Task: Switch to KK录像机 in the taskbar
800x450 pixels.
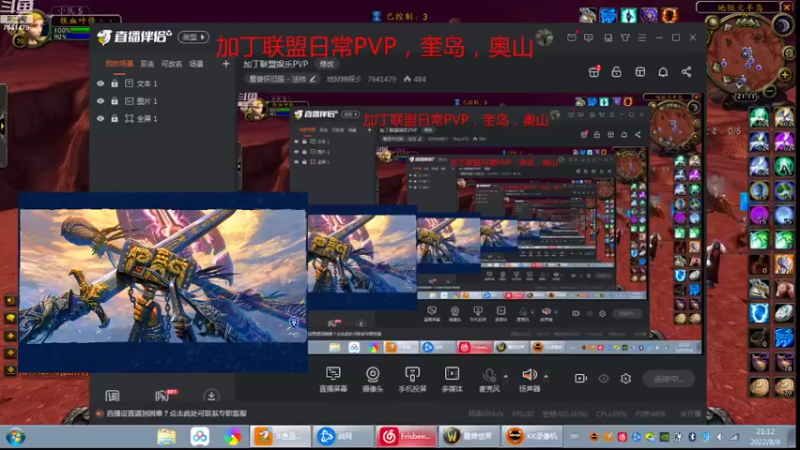Action: (x=532, y=437)
